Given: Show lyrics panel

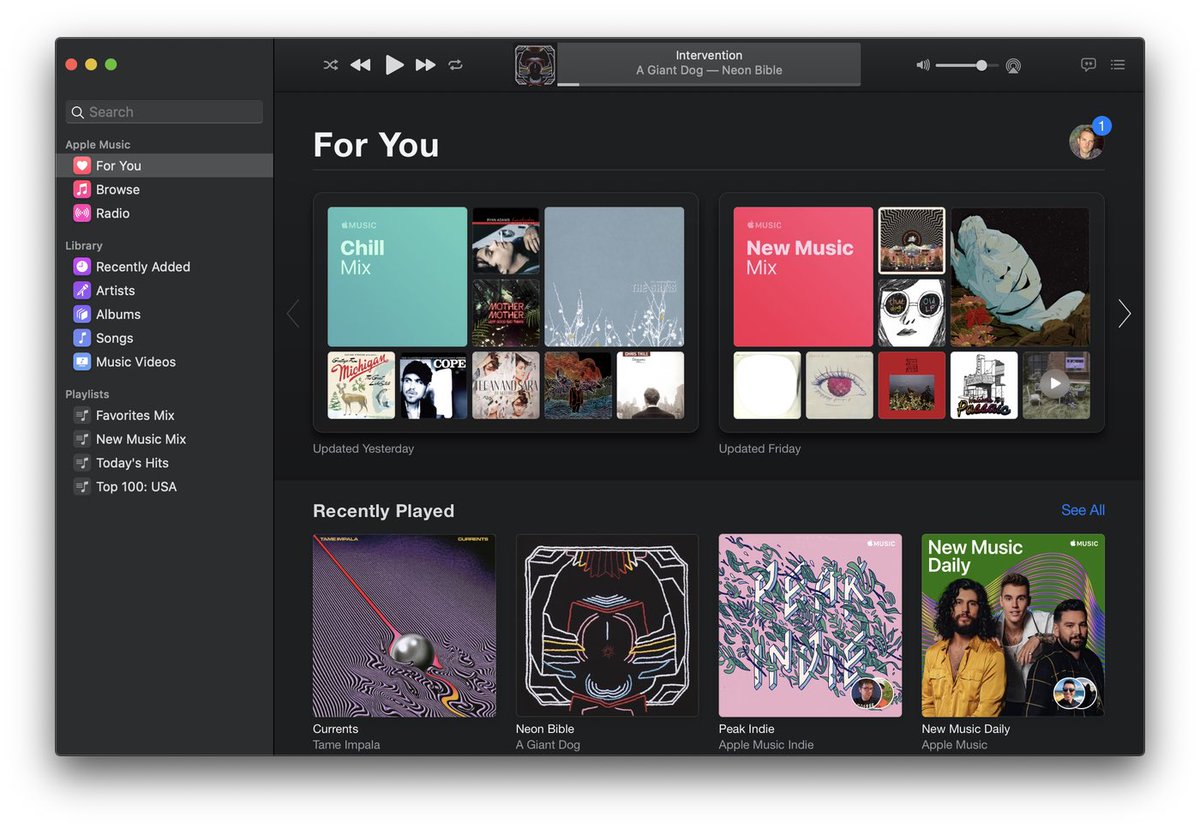Looking at the screenshot, I should click(1088, 65).
